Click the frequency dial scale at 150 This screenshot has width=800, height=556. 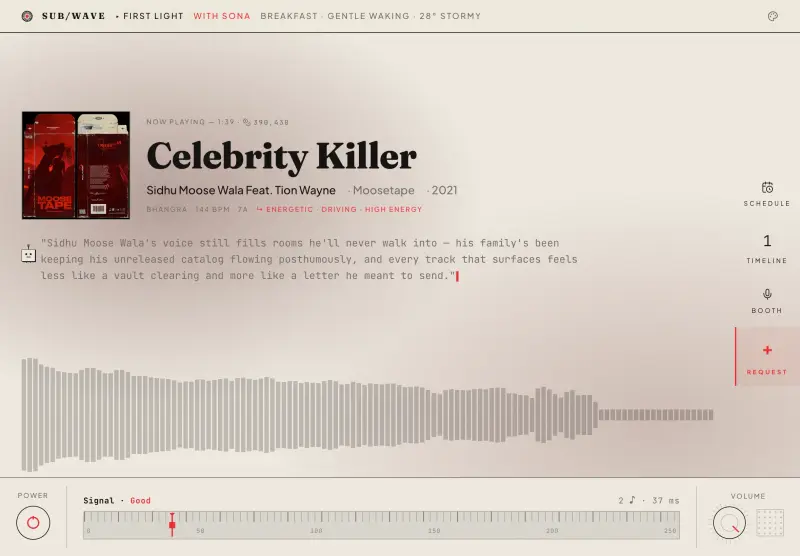click(434, 530)
